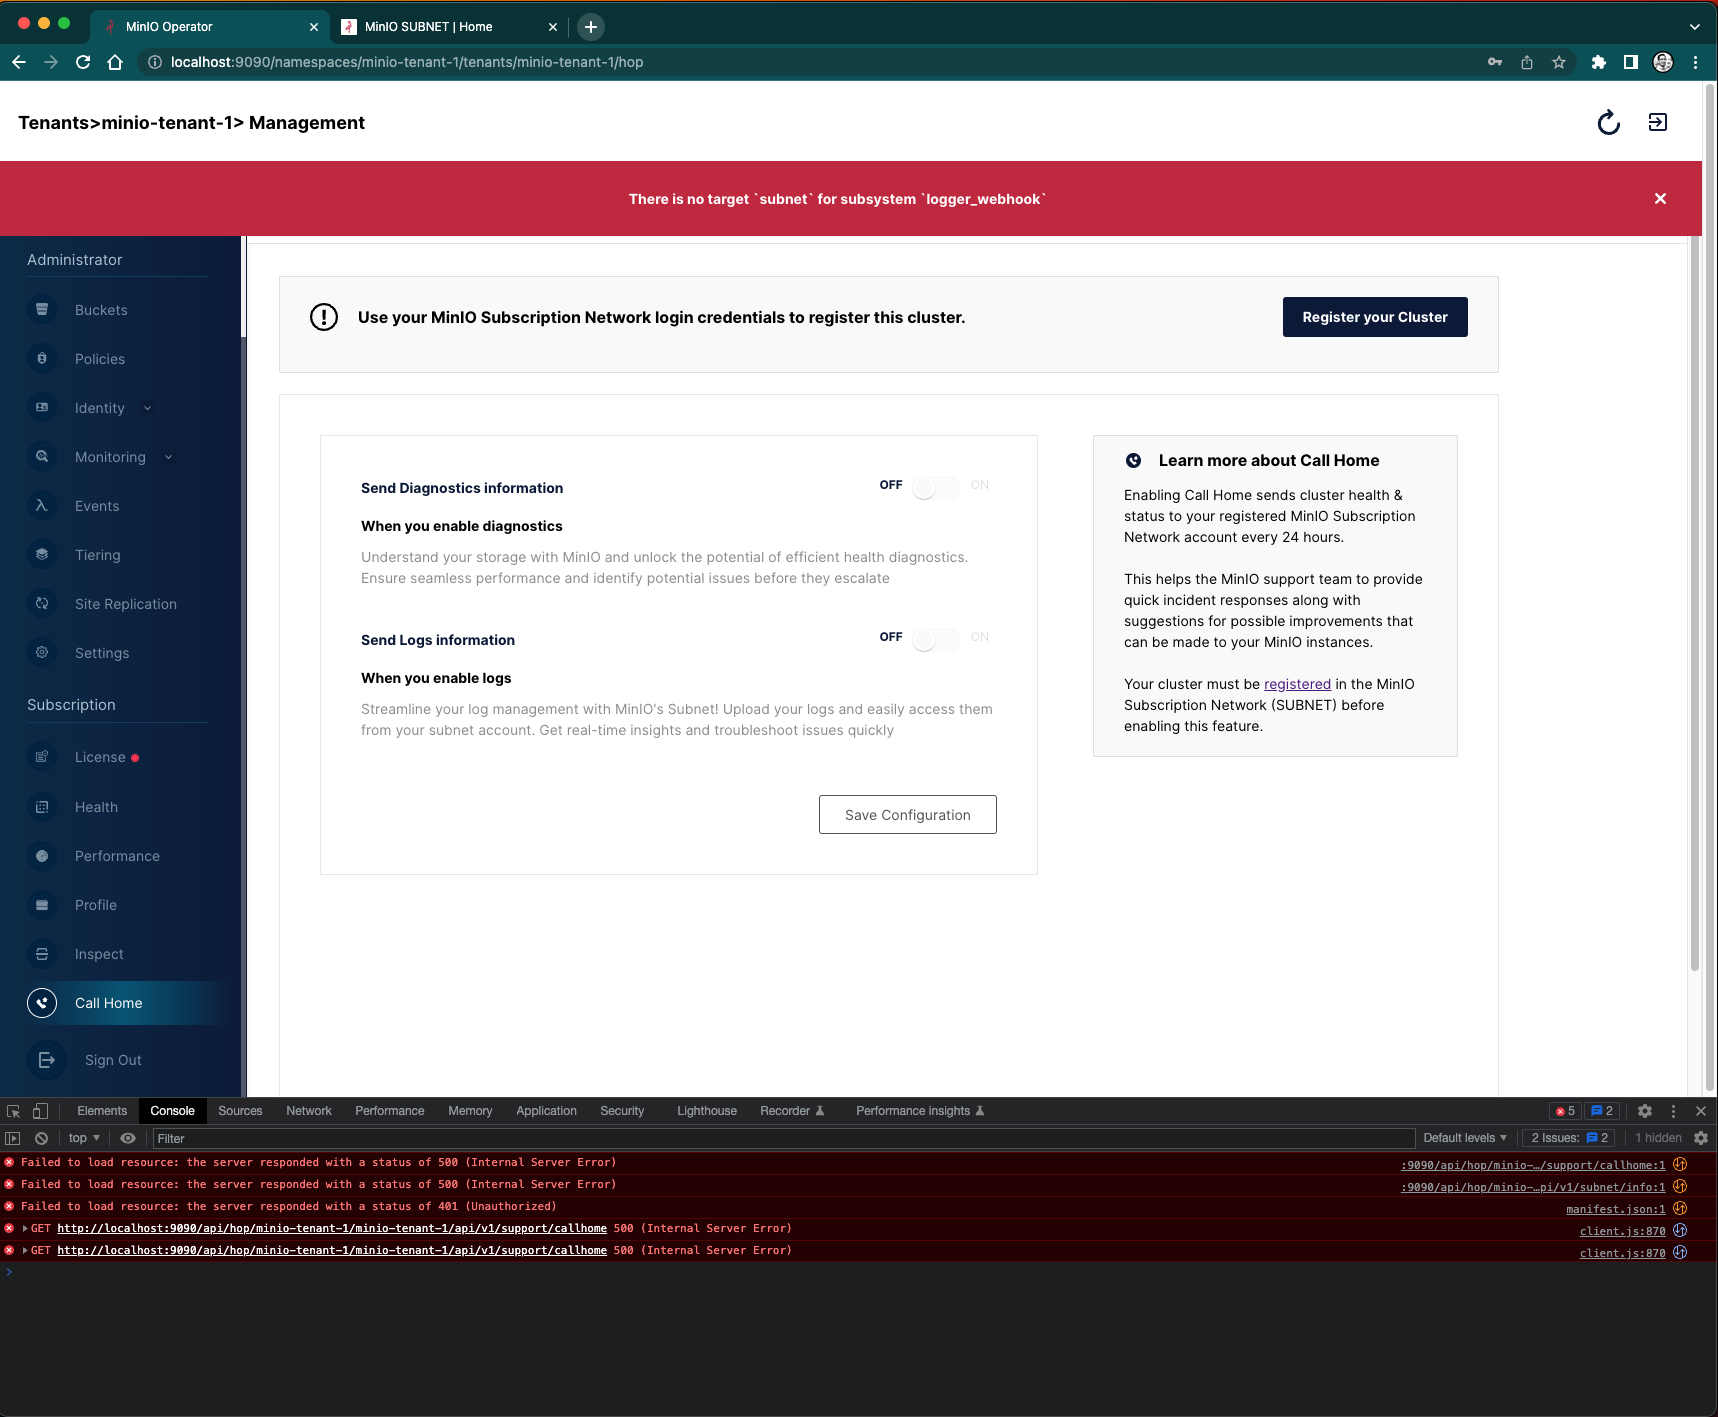Open the Chrome three-dot menu
This screenshot has height=1417, width=1718.
pyautogui.click(x=1695, y=62)
